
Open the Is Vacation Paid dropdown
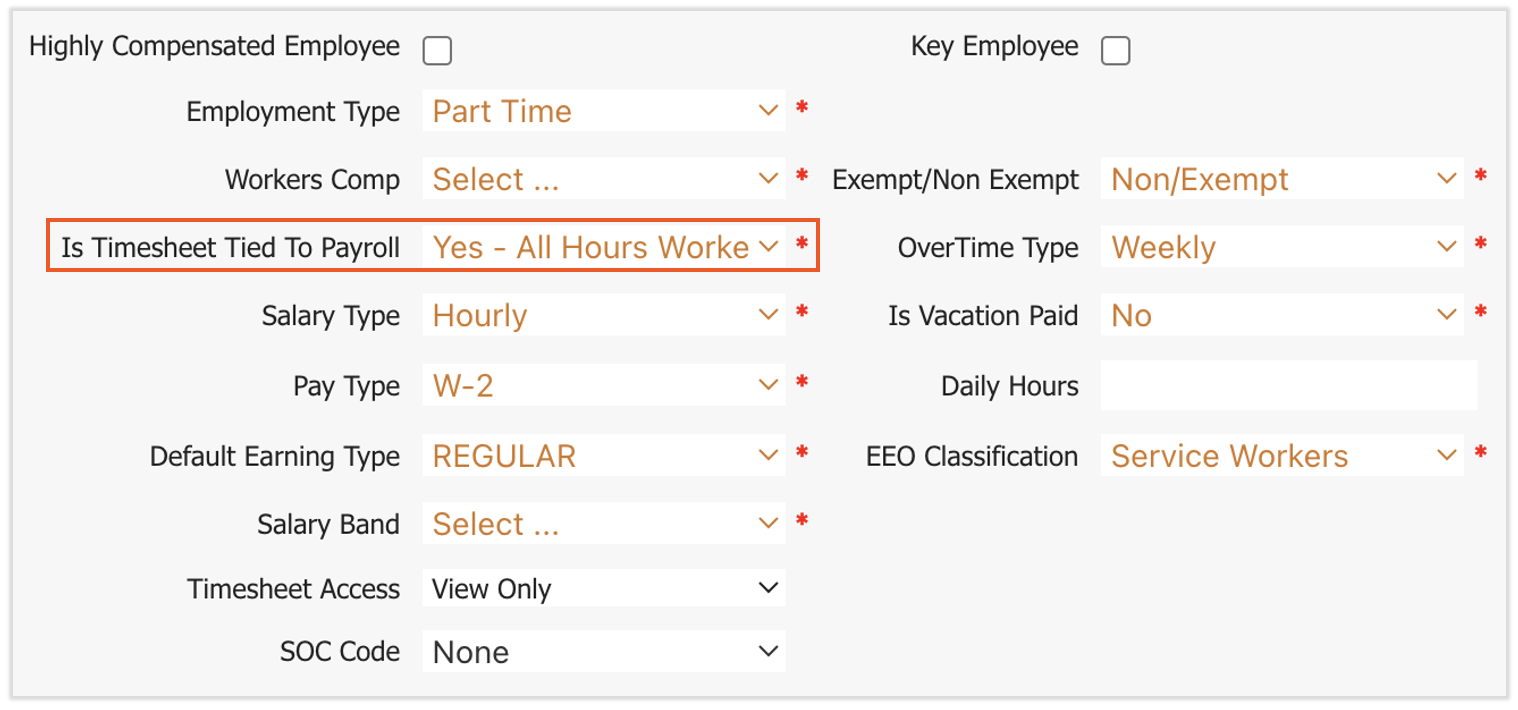click(x=1282, y=316)
